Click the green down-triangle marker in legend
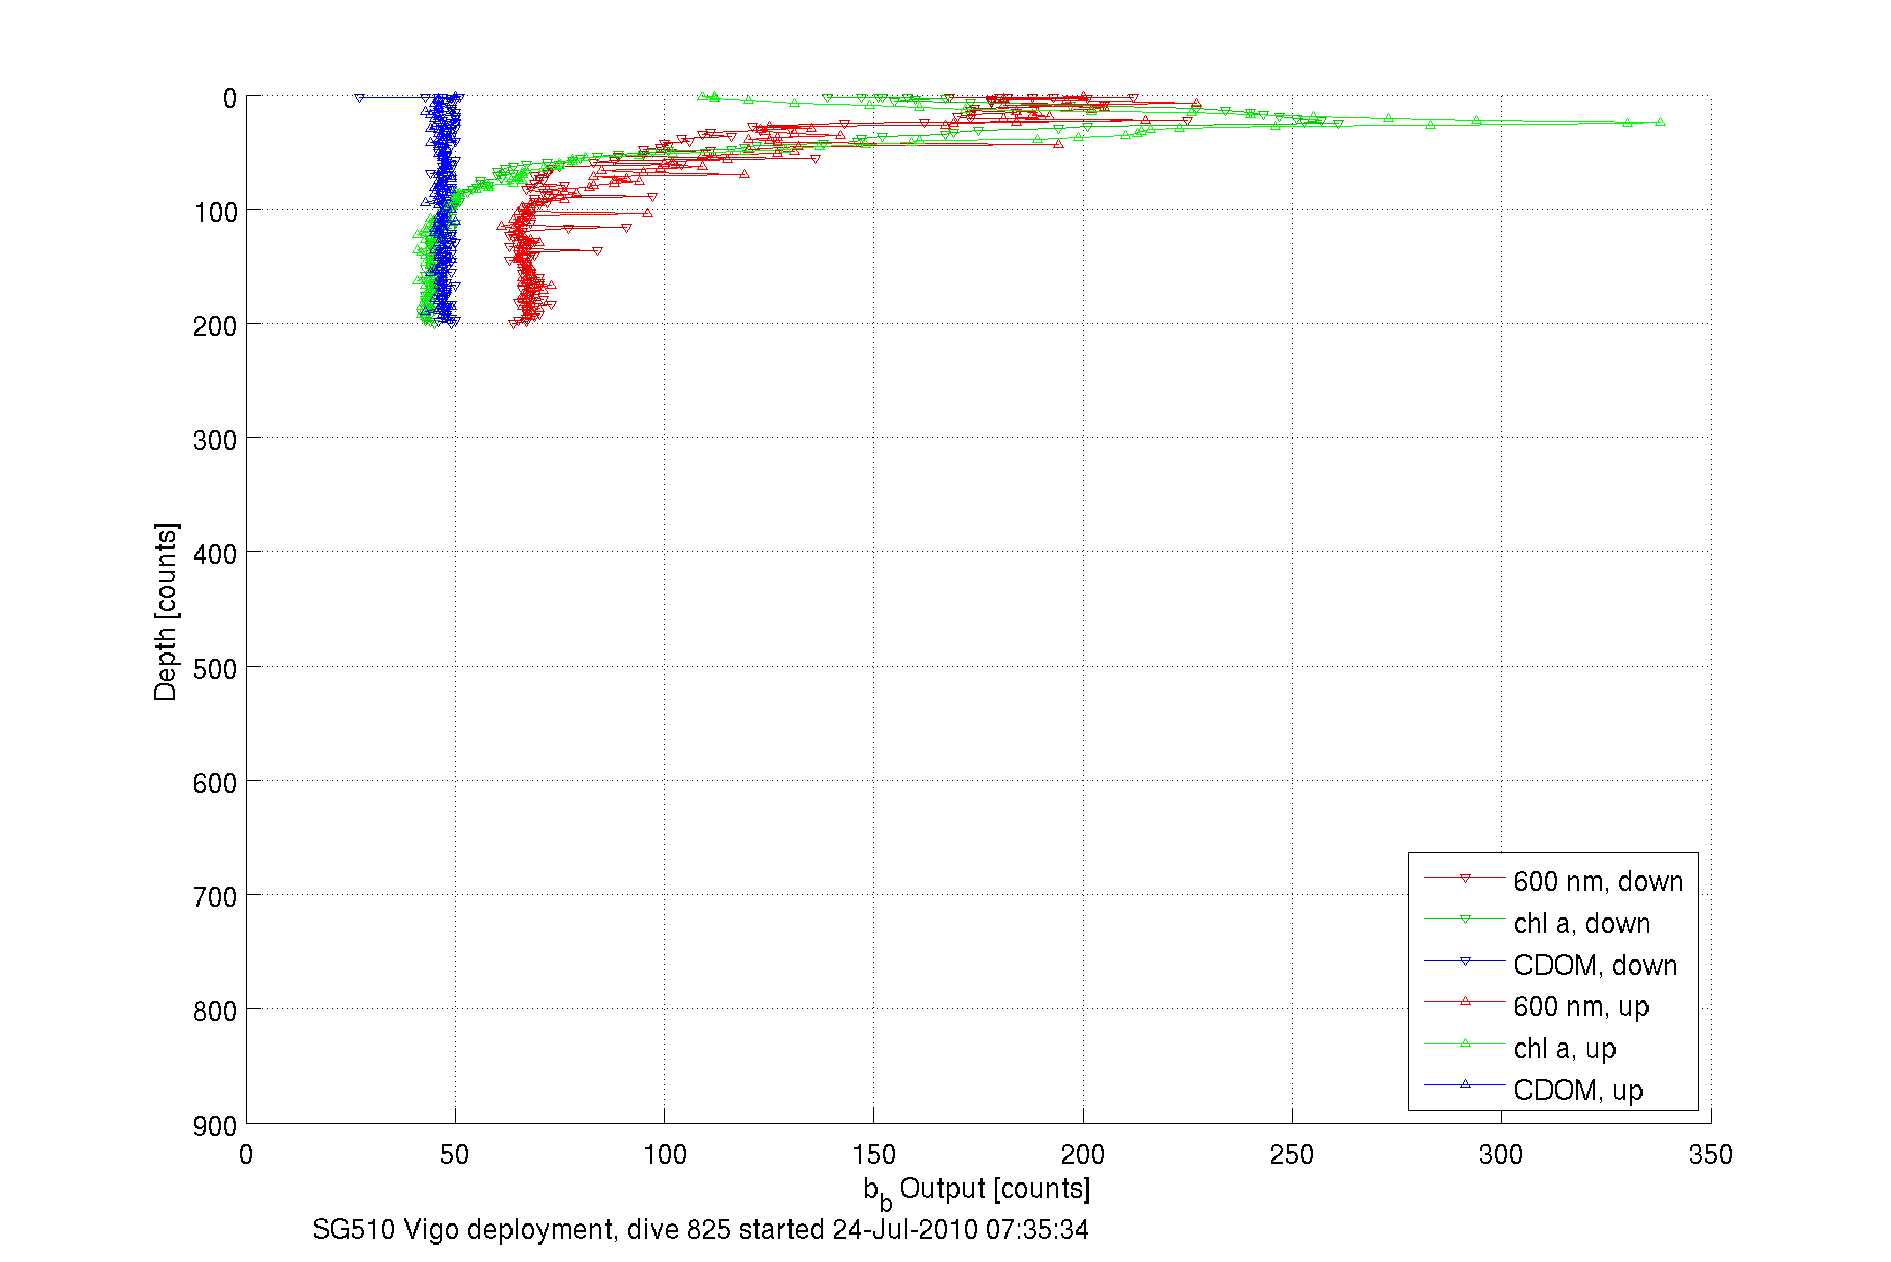Image resolution: width=1891 pixels, height=1262 pixels. point(1465,919)
